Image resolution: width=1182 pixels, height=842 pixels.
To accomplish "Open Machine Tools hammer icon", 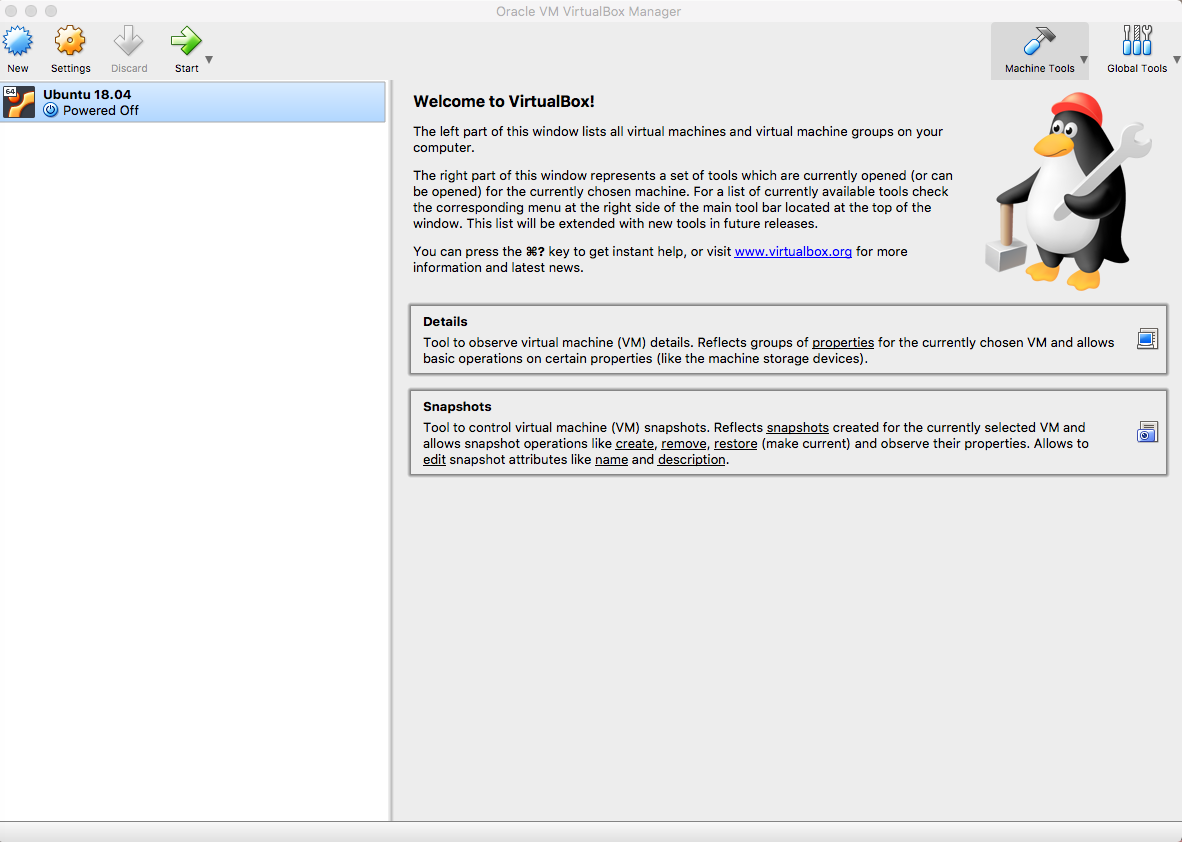I will [x=1040, y=41].
